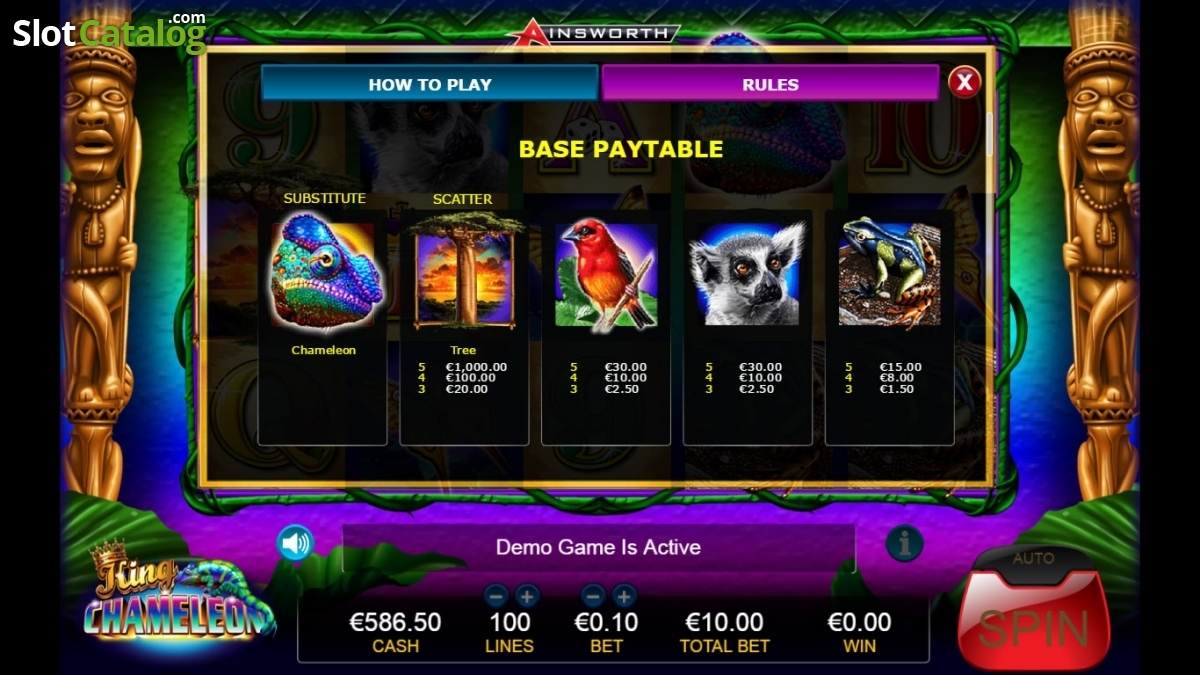
Task: Increase the number of lines with plus
Action: (527, 597)
